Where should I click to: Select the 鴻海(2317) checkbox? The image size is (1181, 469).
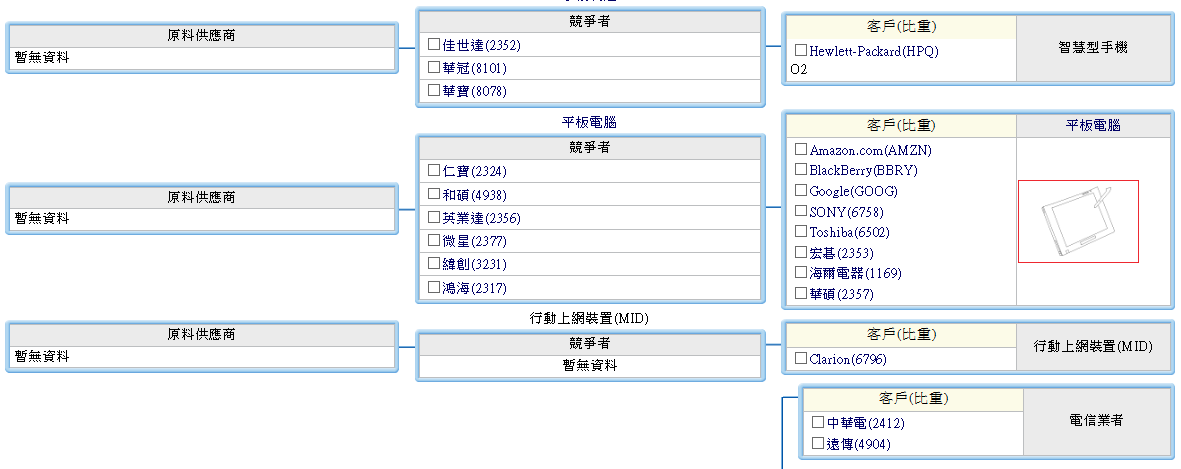[x=434, y=288]
